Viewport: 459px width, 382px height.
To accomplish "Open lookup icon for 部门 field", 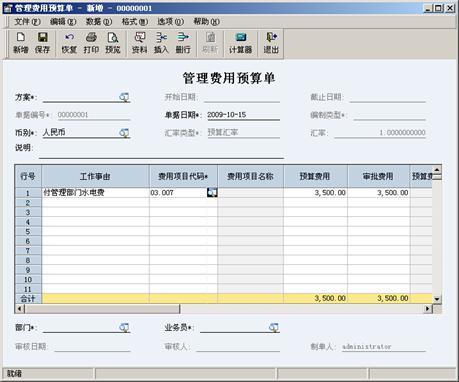I will tap(124, 327).
